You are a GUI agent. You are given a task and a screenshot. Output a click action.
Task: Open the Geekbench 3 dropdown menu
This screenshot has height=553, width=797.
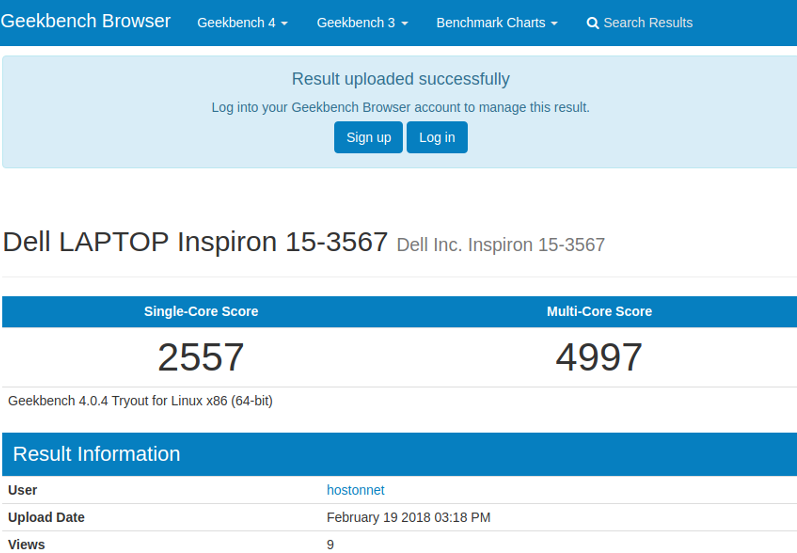(362, 23)
